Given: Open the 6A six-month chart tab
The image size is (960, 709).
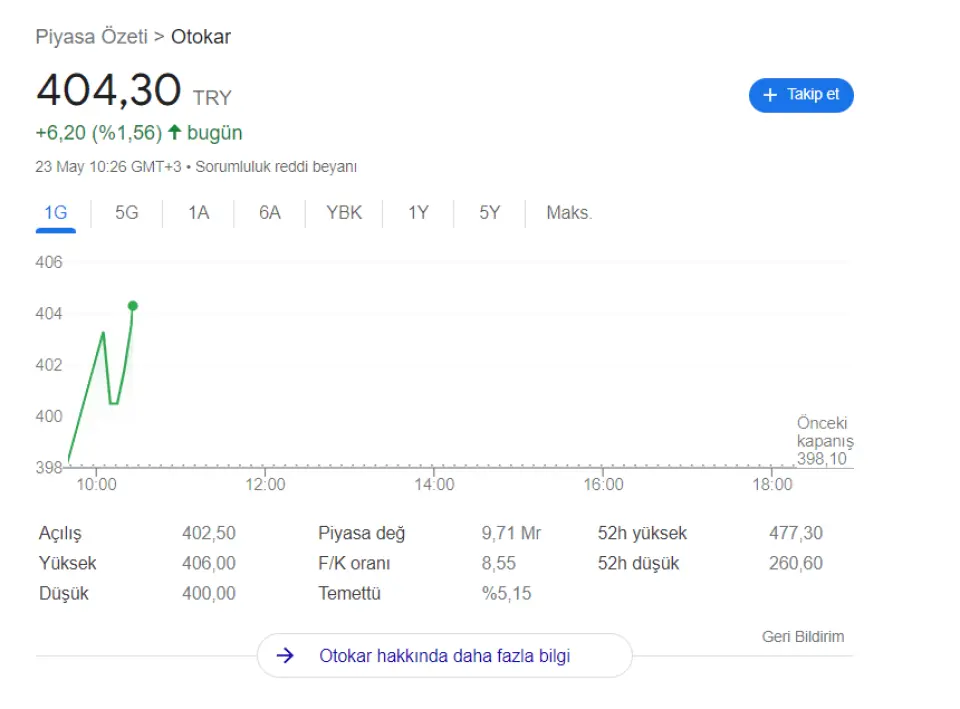Looking at the screenshot, I should (270, 212).
